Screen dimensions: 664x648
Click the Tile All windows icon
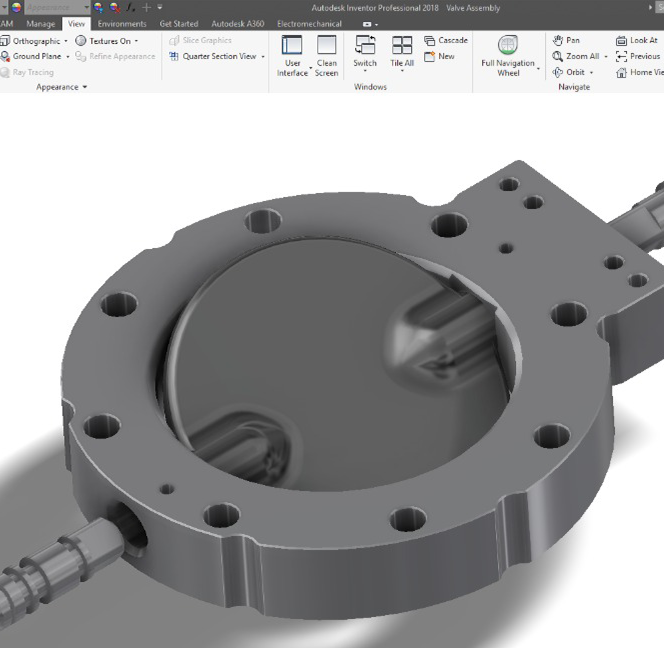[x=402, y=46]
